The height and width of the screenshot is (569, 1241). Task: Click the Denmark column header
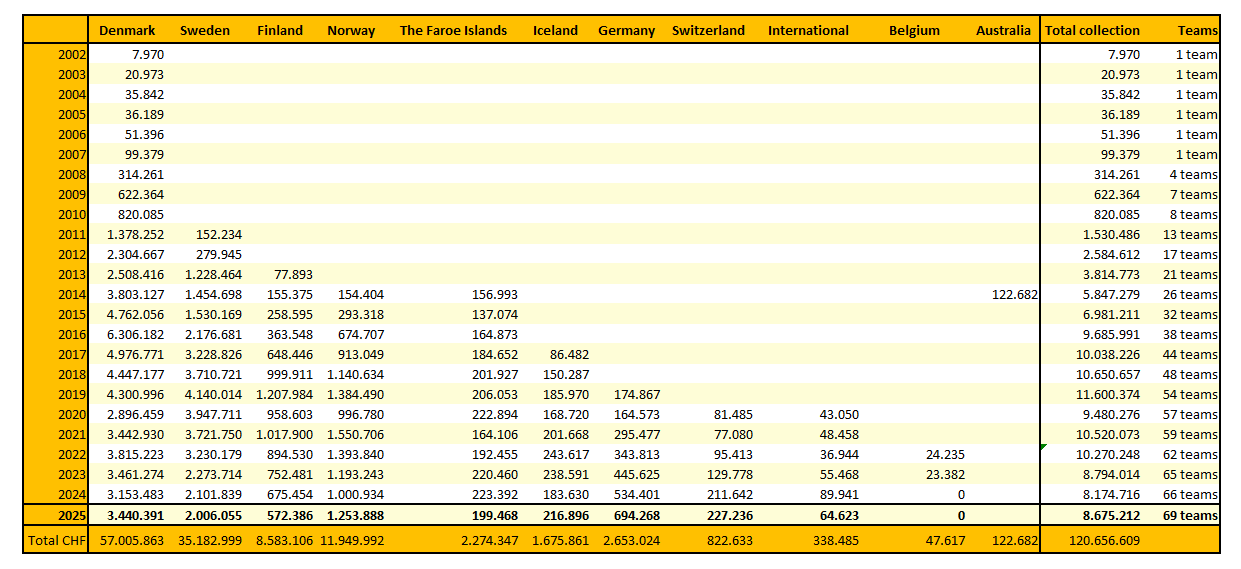tap(127, 30)
